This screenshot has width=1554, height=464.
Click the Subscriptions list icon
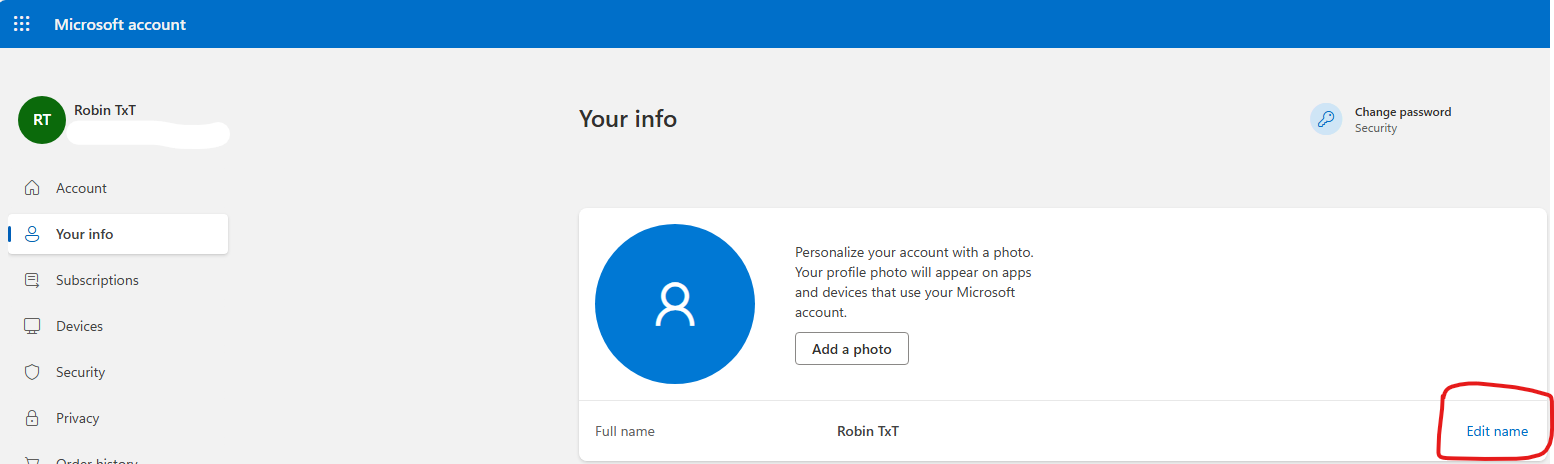pyautogui.click(x=32, y=280)
